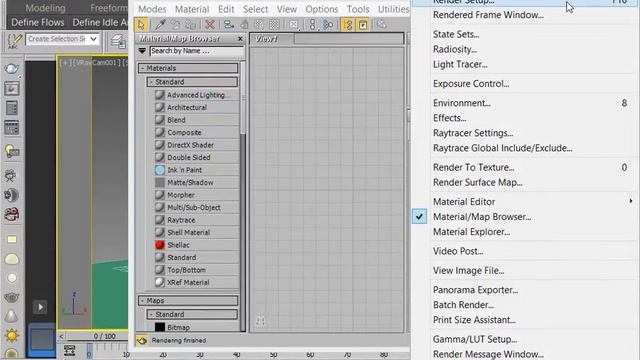Image resolution: width=640 pixels, height=360 pixels.
Task: Collapse the Standard group under Maps
Action: tap(192, 314)
